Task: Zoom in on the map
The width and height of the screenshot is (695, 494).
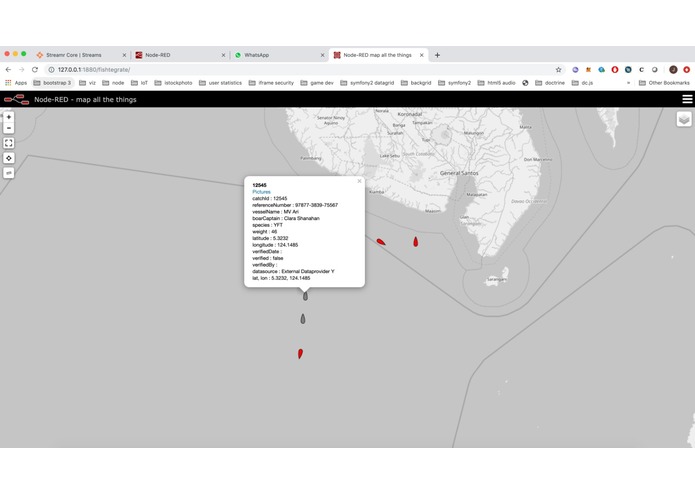Action: 8,117
